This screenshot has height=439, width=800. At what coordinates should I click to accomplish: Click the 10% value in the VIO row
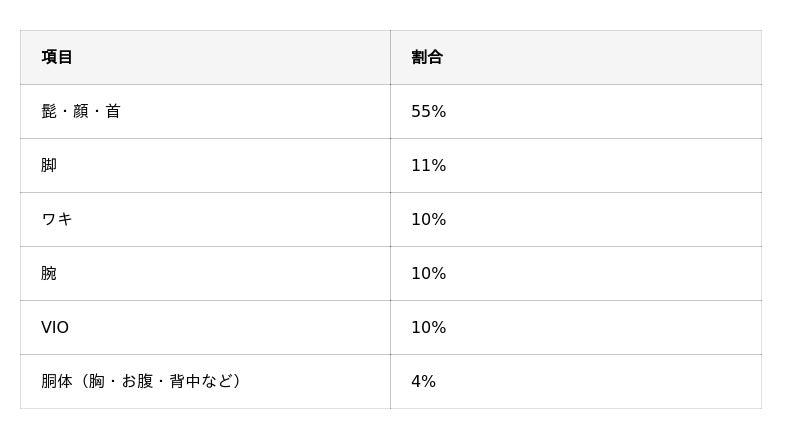[x=428, y=328]
